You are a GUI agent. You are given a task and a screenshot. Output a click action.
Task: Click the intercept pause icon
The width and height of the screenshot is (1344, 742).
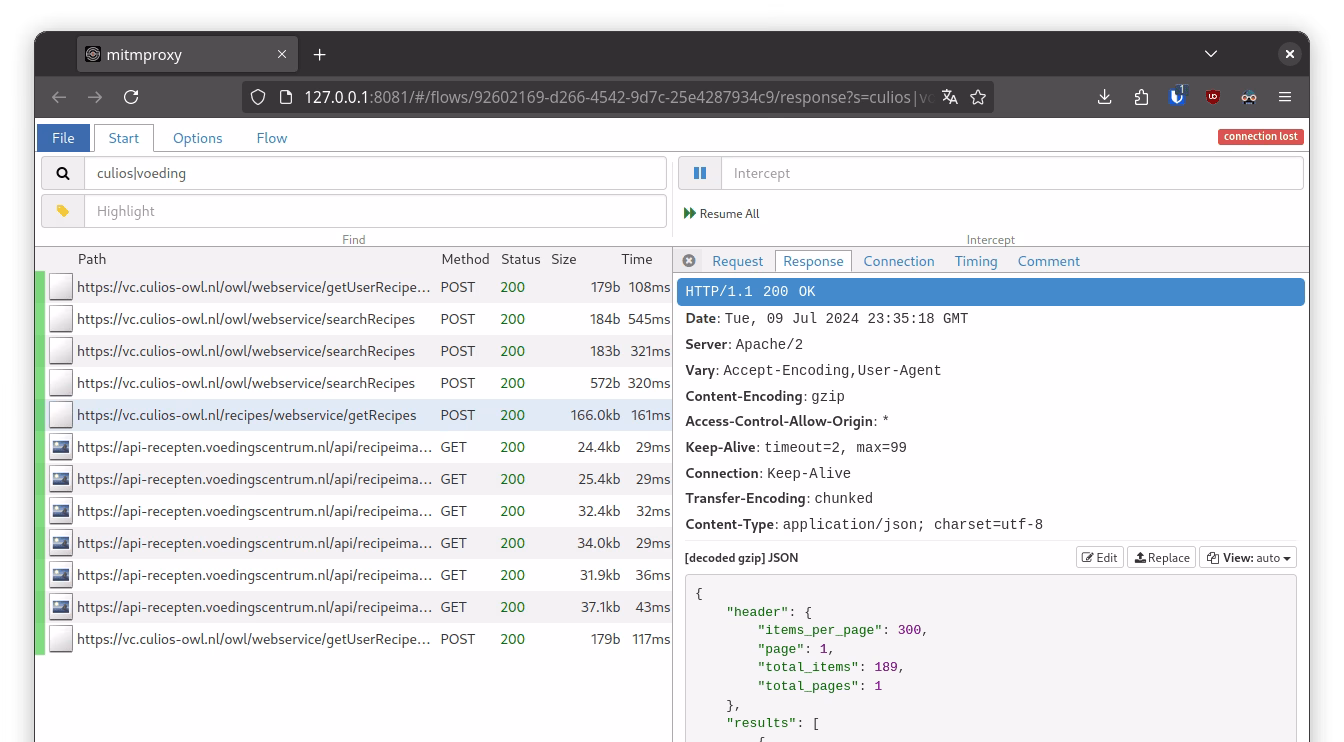(700, 173)
